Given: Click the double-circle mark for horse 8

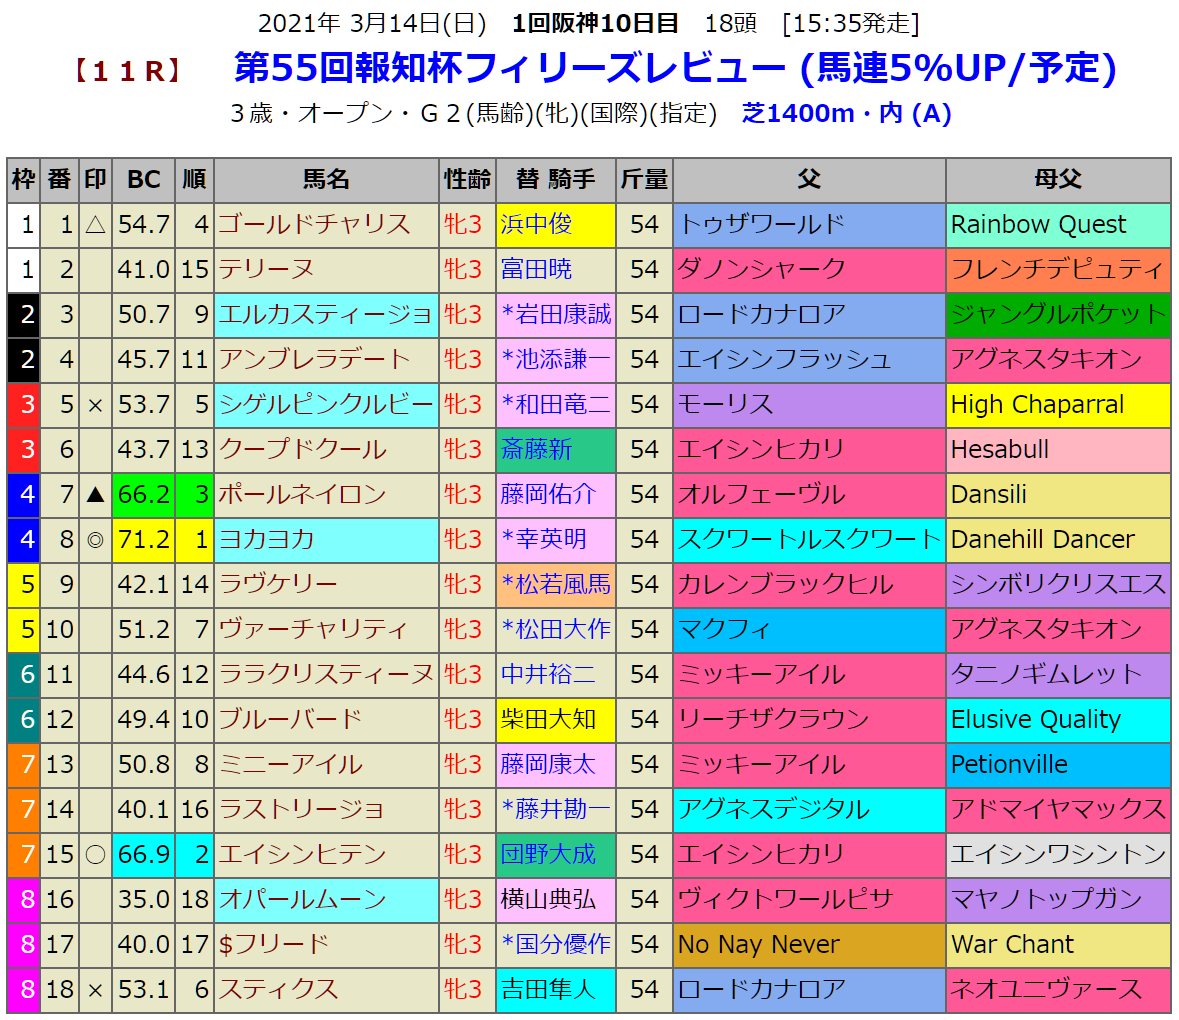Looking at the screenshot, I should pyautogui.click(x=95, y=540).
